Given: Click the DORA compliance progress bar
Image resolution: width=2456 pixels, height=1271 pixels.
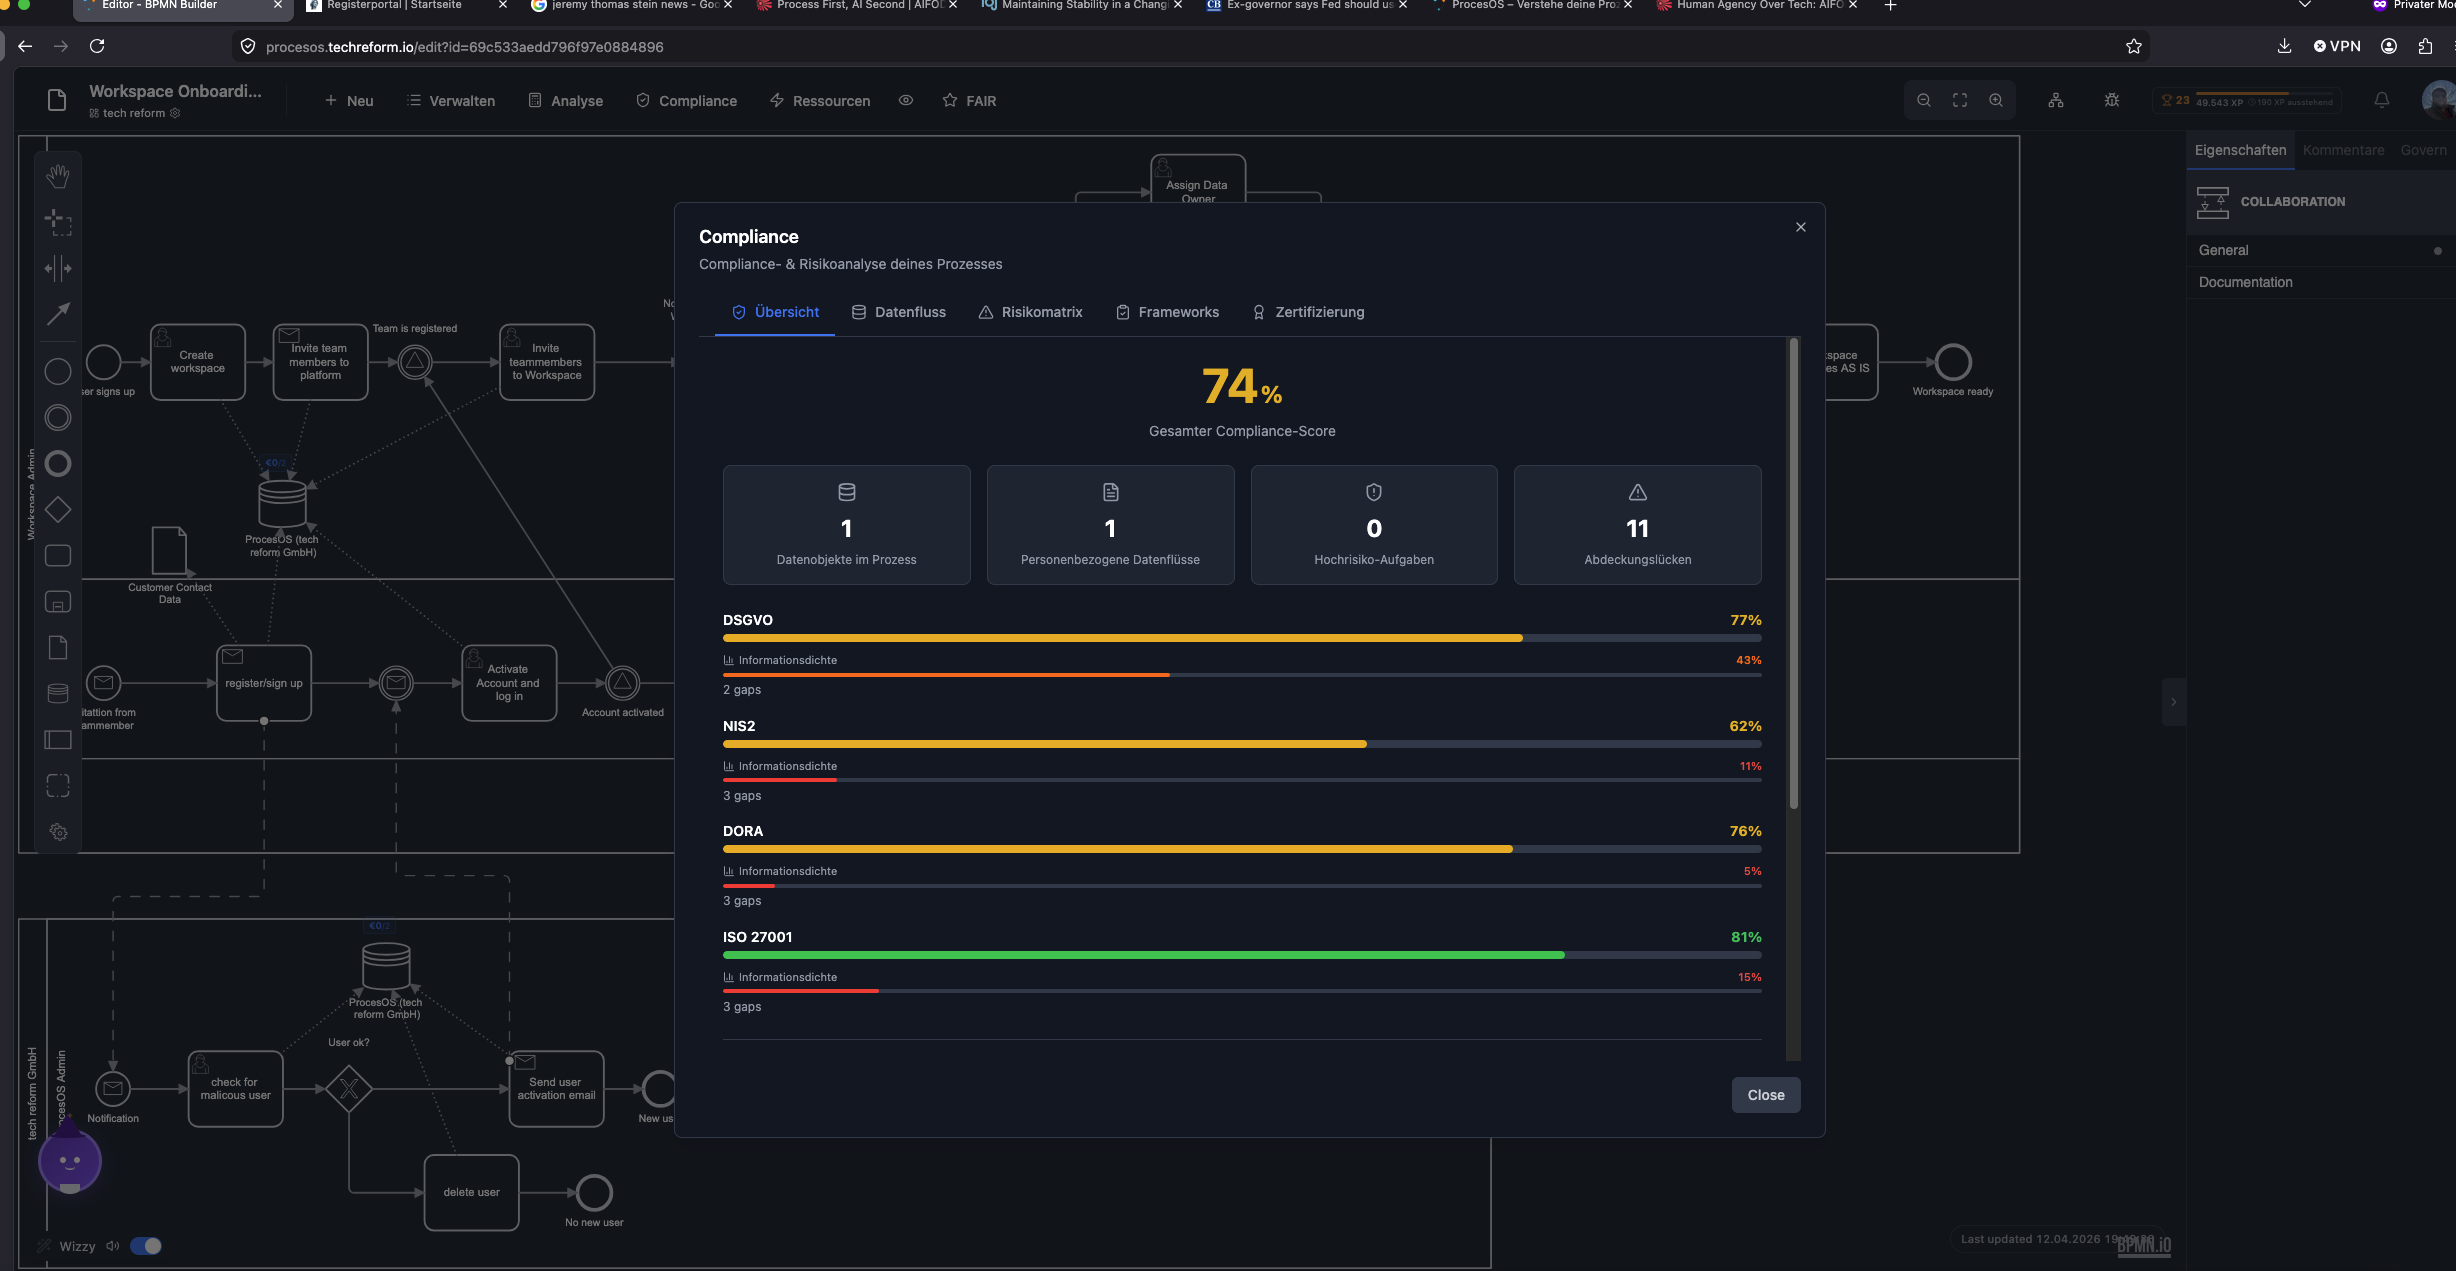Looking at the screenshot, I should [x=1242, y=849].
